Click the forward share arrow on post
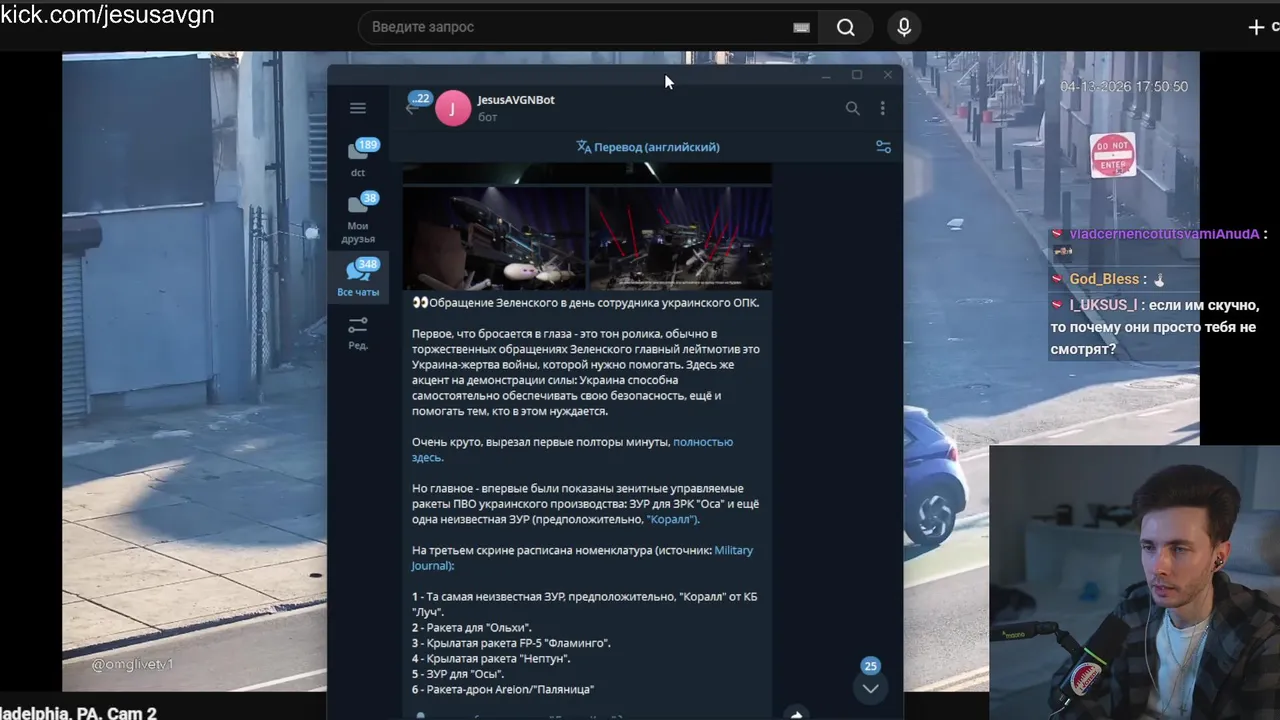The image size is (1280, 720). point(796,714)
